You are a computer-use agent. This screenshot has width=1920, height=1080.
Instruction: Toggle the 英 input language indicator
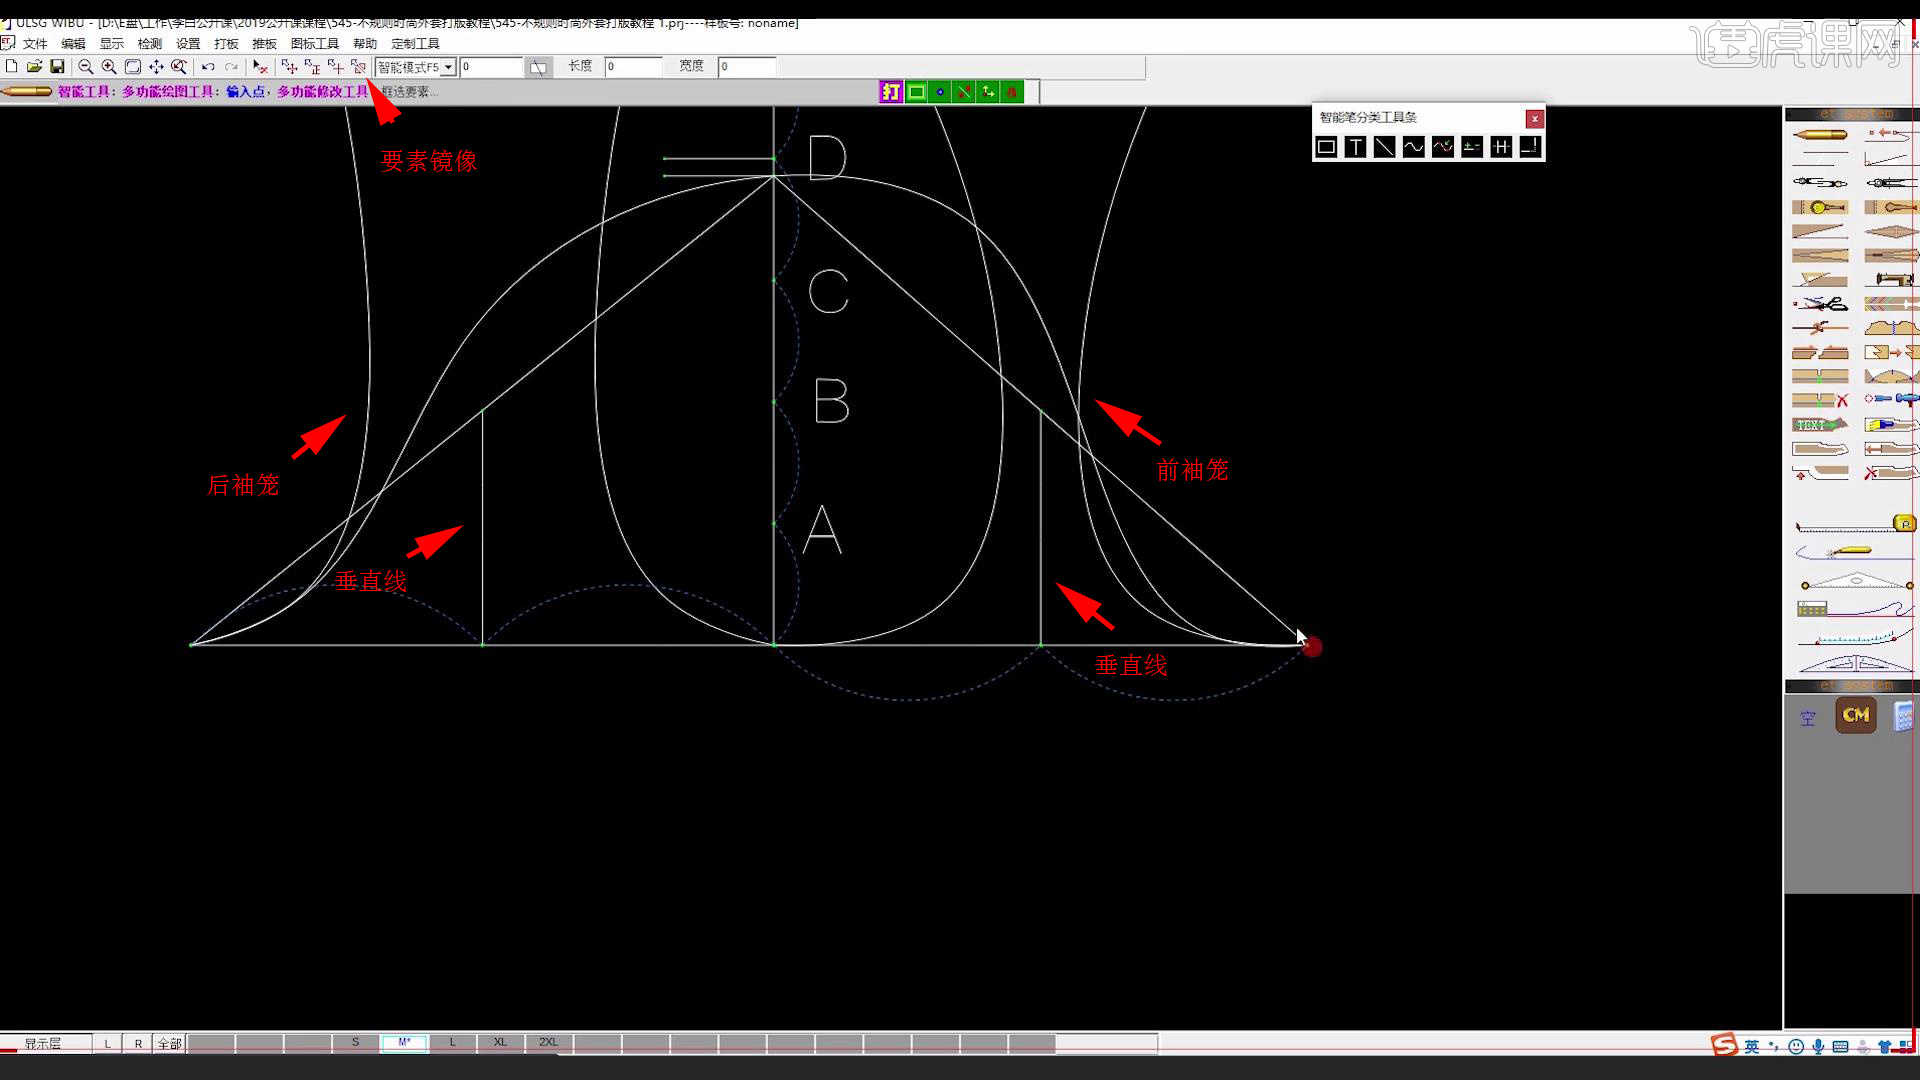[x=1752, y=1047]
